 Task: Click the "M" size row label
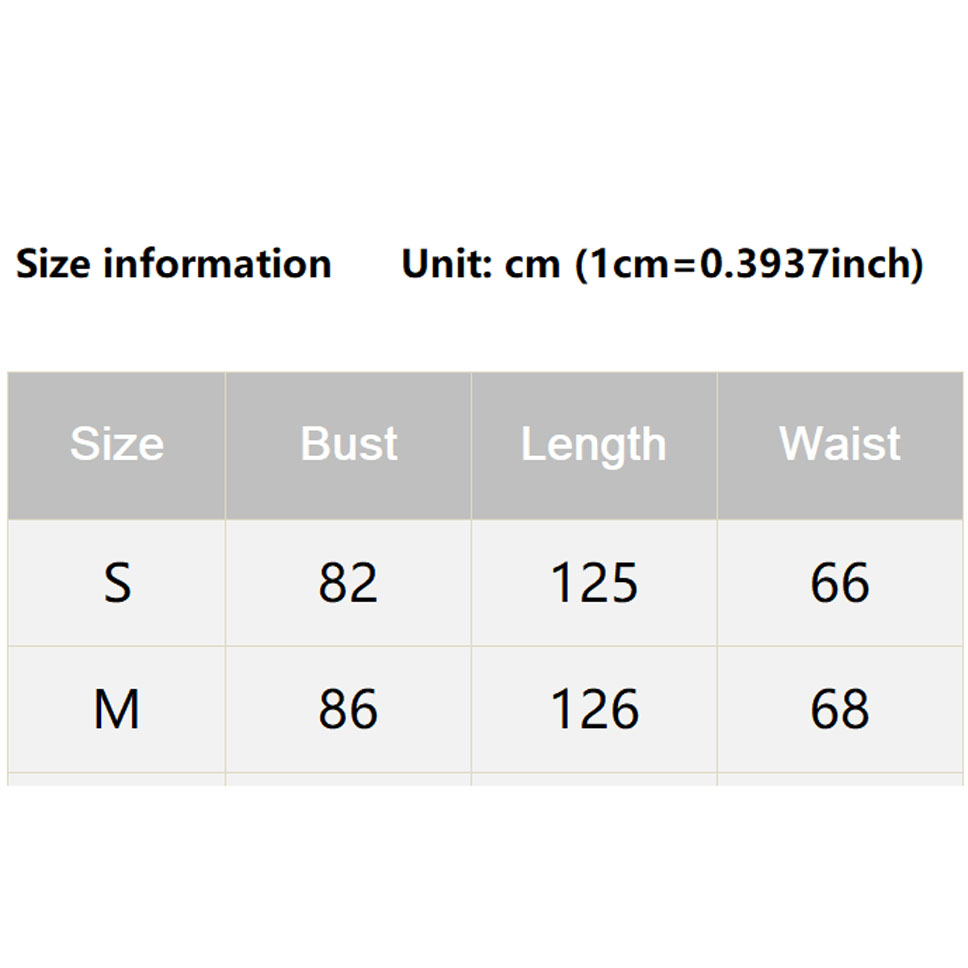pyautogui.click(x=117, y=709)
